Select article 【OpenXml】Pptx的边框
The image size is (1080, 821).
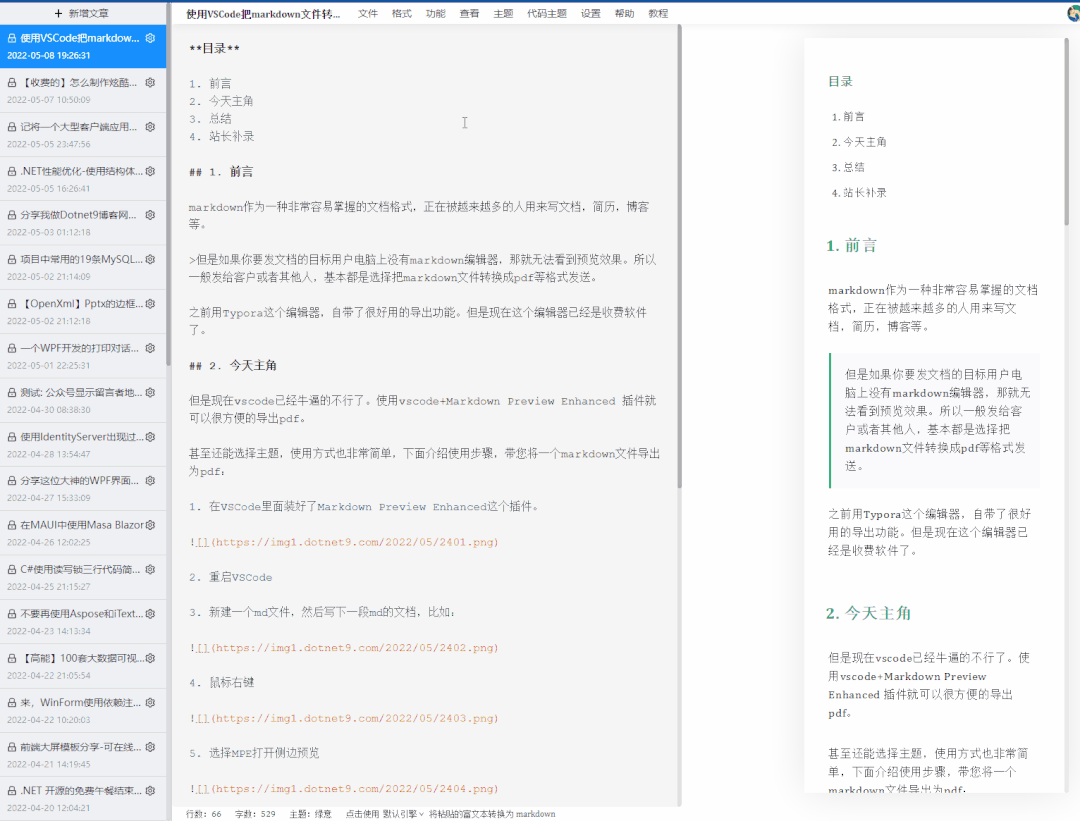click(x=83, y=312)
